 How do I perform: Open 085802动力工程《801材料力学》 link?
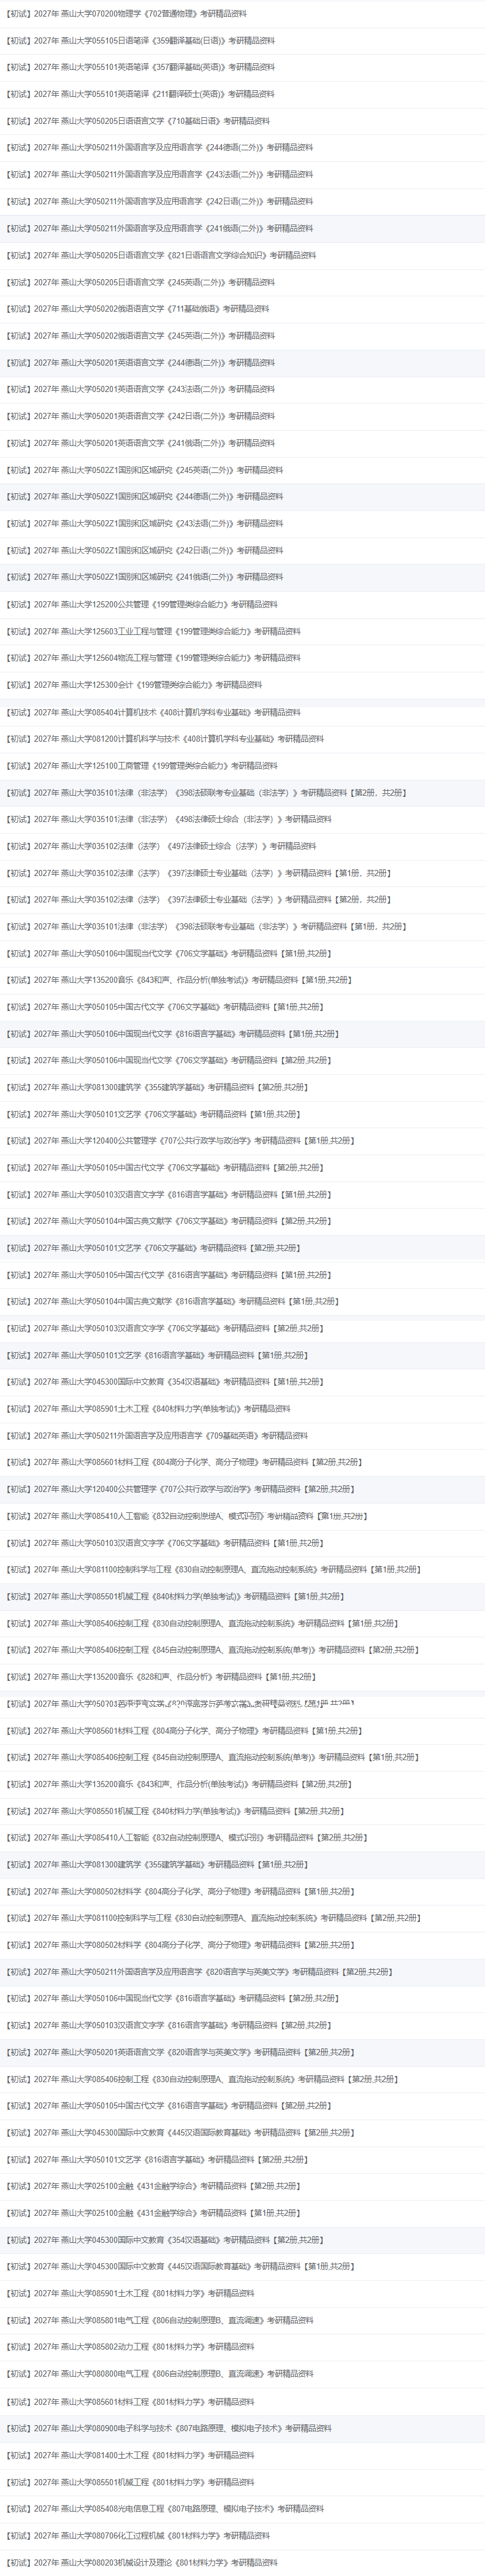[131, 2346]
